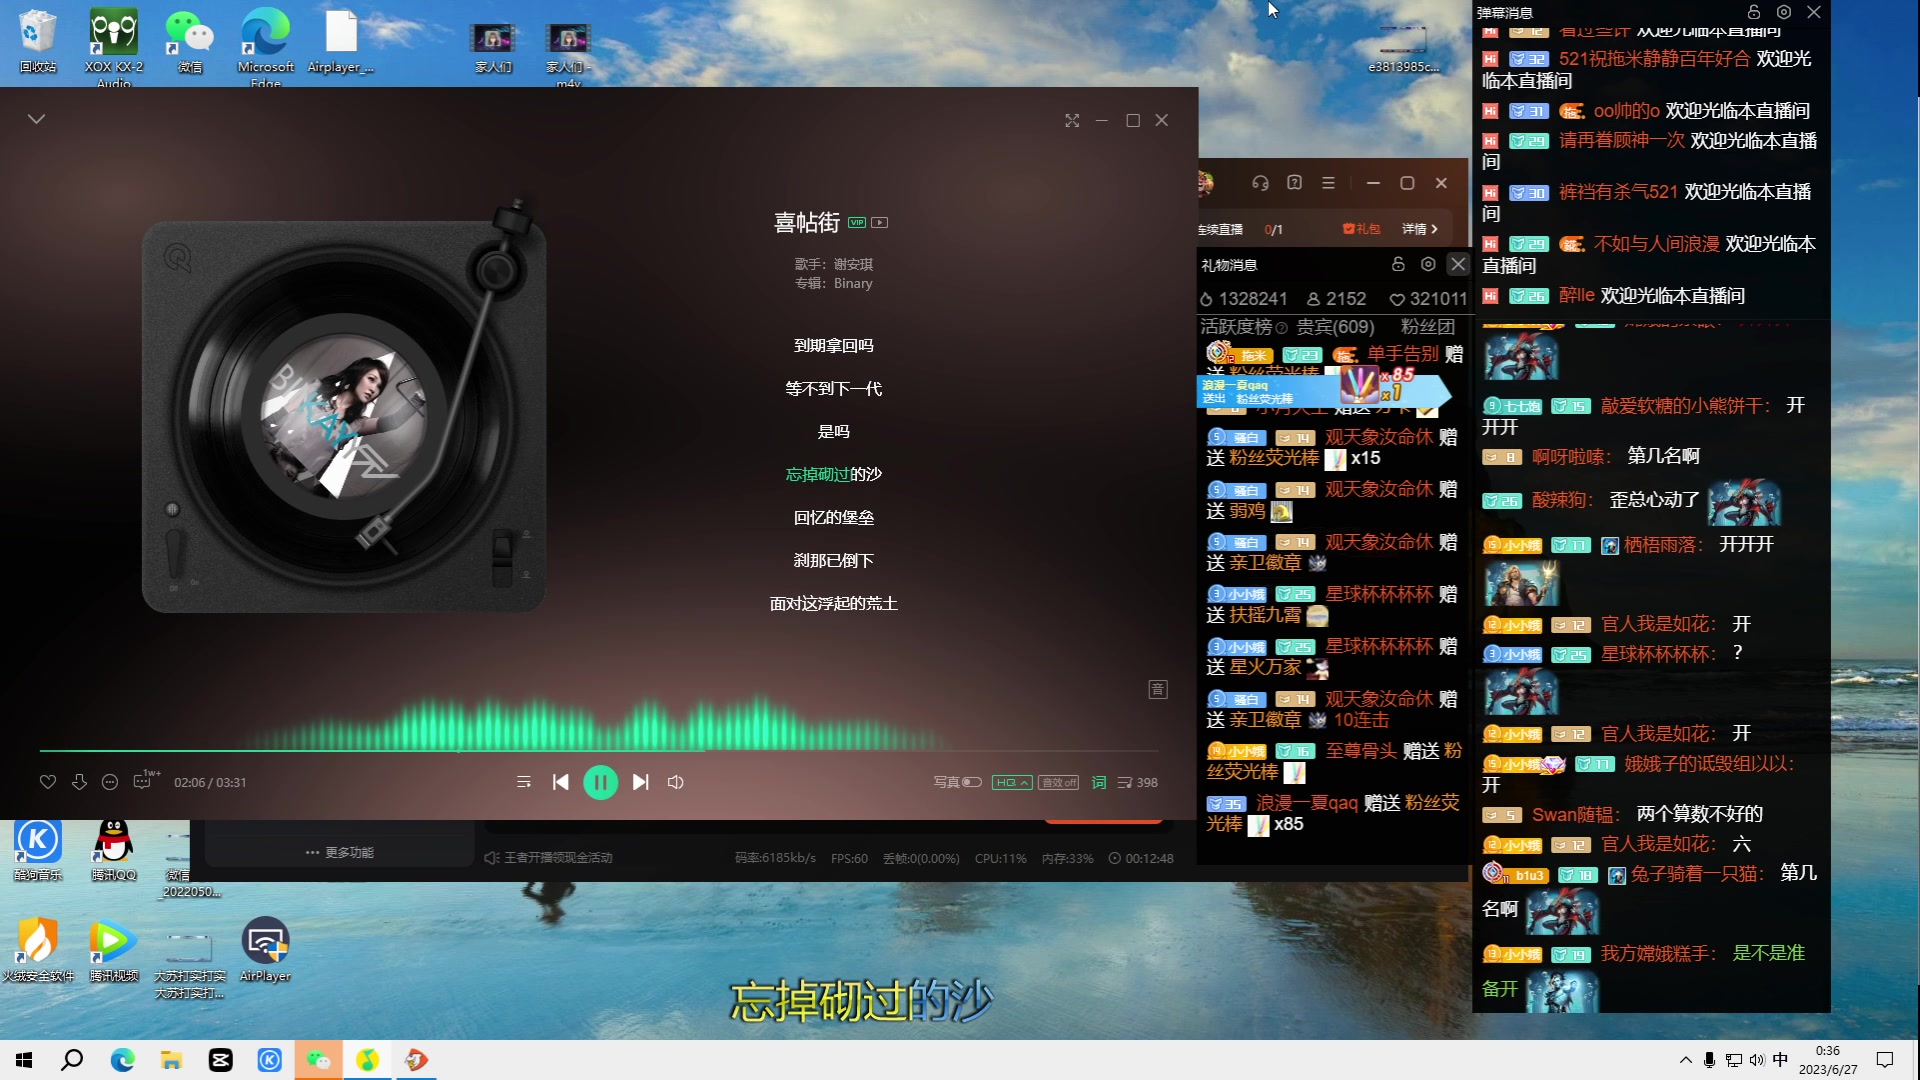Open singer 谢安琪 link
Viewport: 1920px width, 1080px height.
pos(853,264)
